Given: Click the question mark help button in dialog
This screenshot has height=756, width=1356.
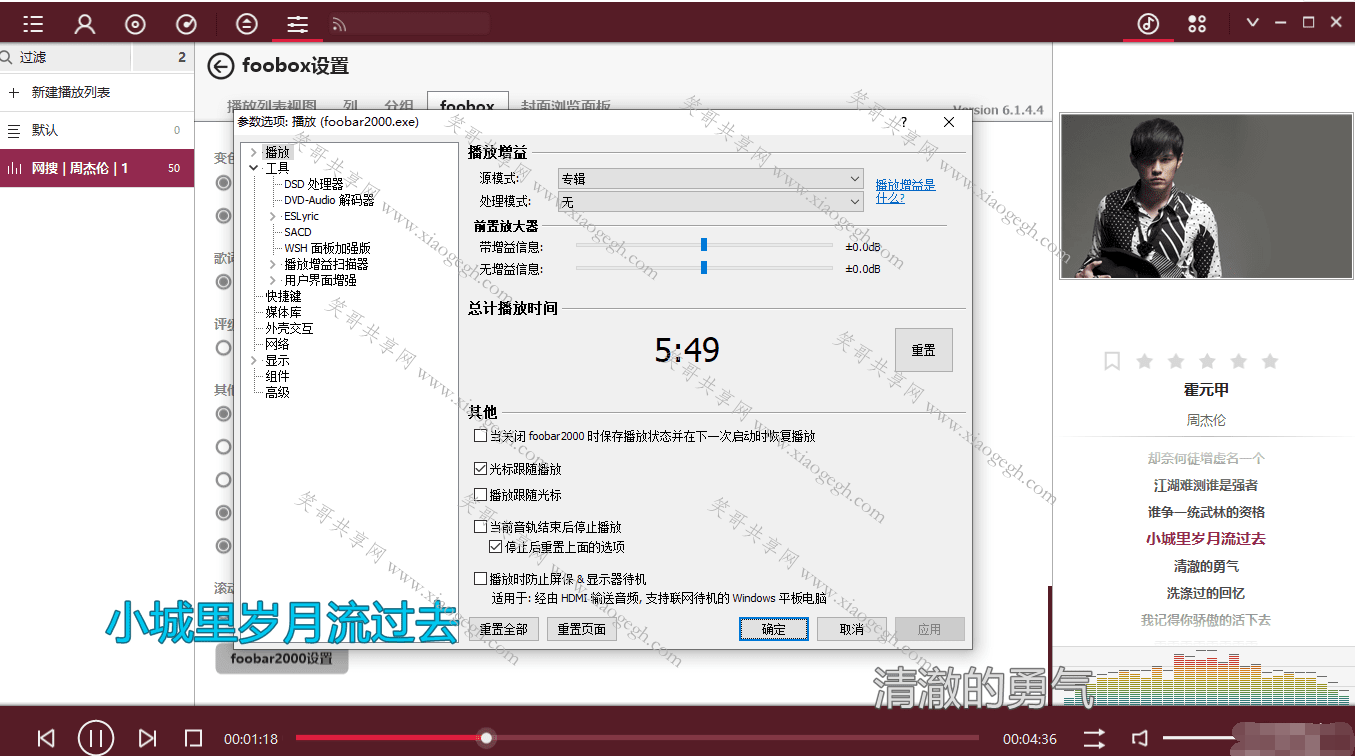Looking at the screenshot, I should (x=904, y=122).
